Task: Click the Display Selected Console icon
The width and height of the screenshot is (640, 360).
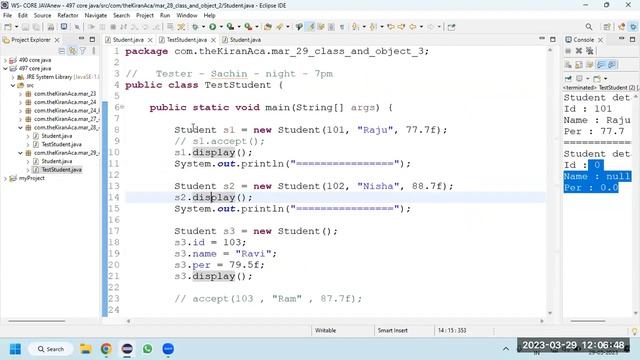Action: tap(580, 78)
